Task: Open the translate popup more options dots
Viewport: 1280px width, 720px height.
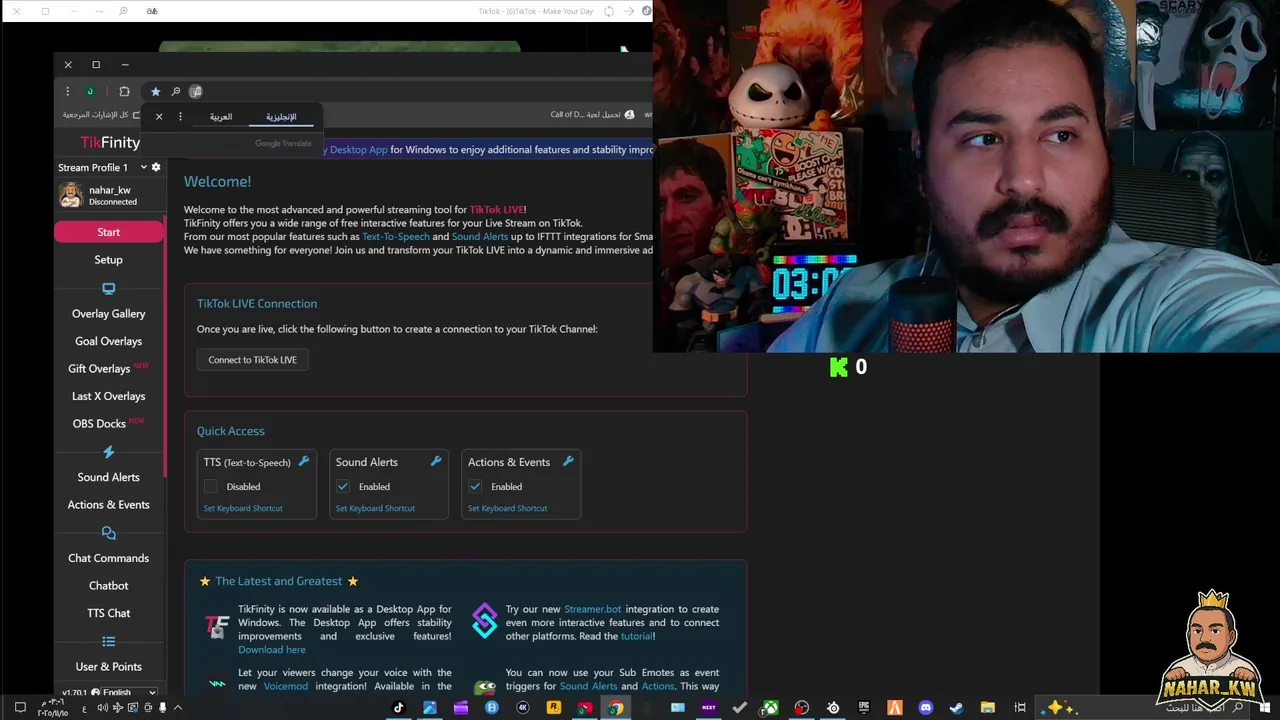Action: tap(180, 117)
